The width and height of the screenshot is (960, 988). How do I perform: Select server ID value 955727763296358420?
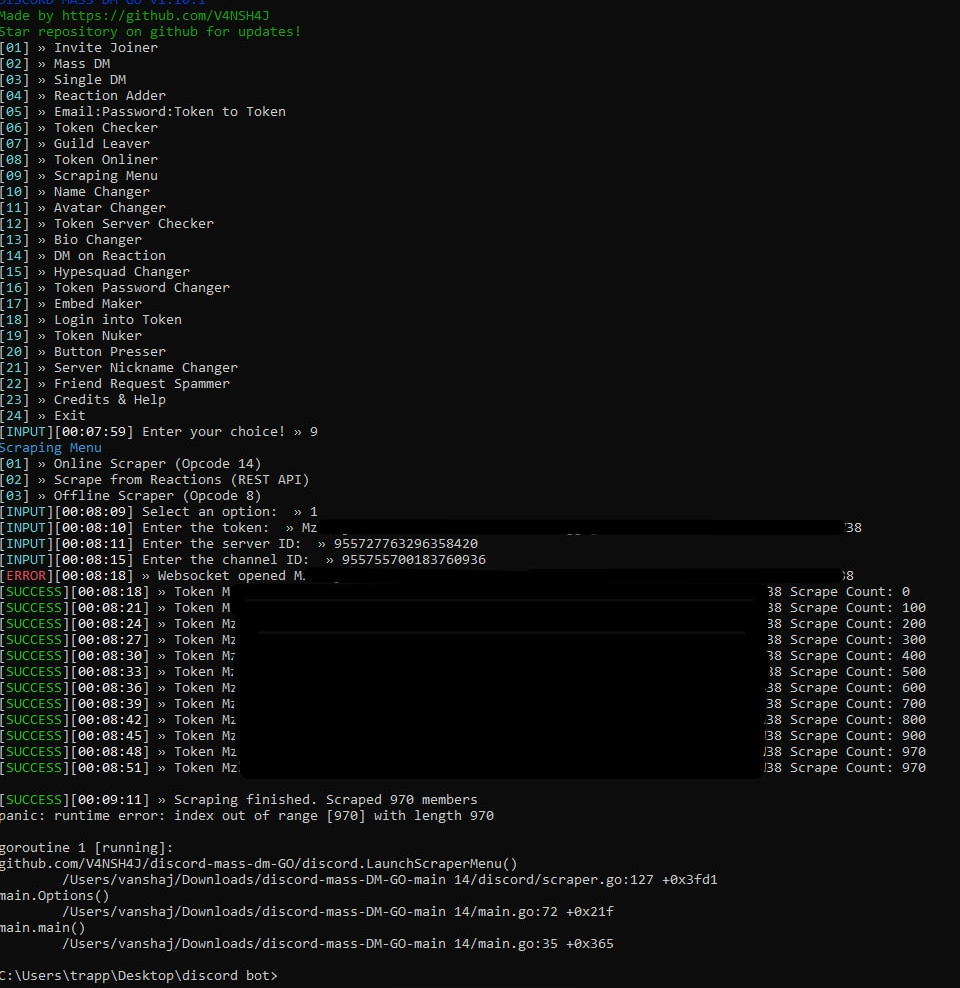click(406, 544)
